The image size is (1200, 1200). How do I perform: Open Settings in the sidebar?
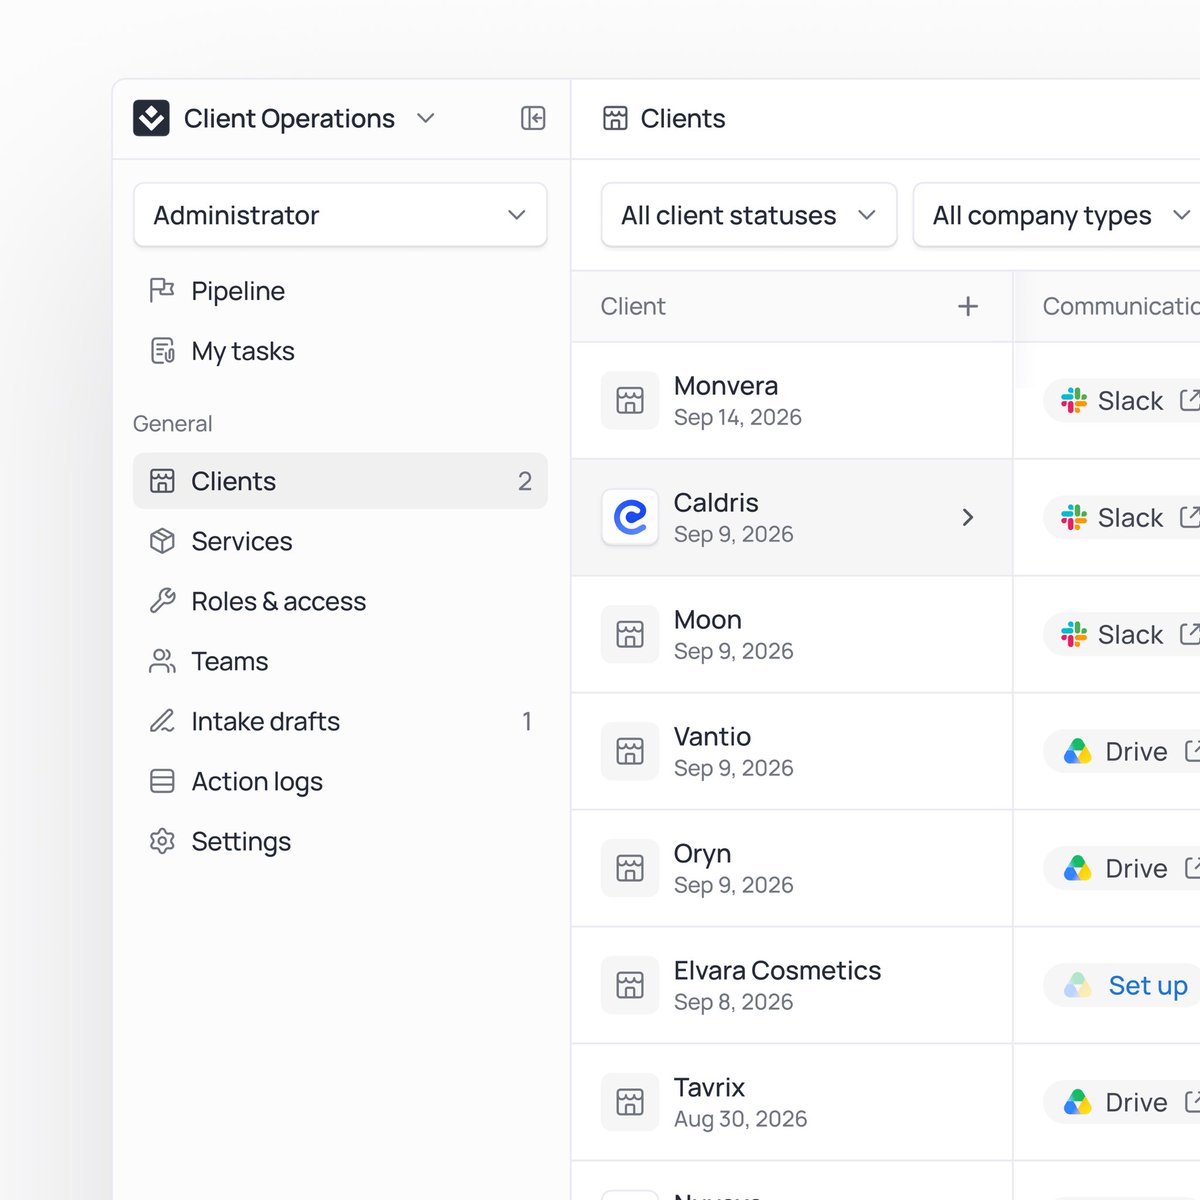pyautogui.click(x=340, y=841)
